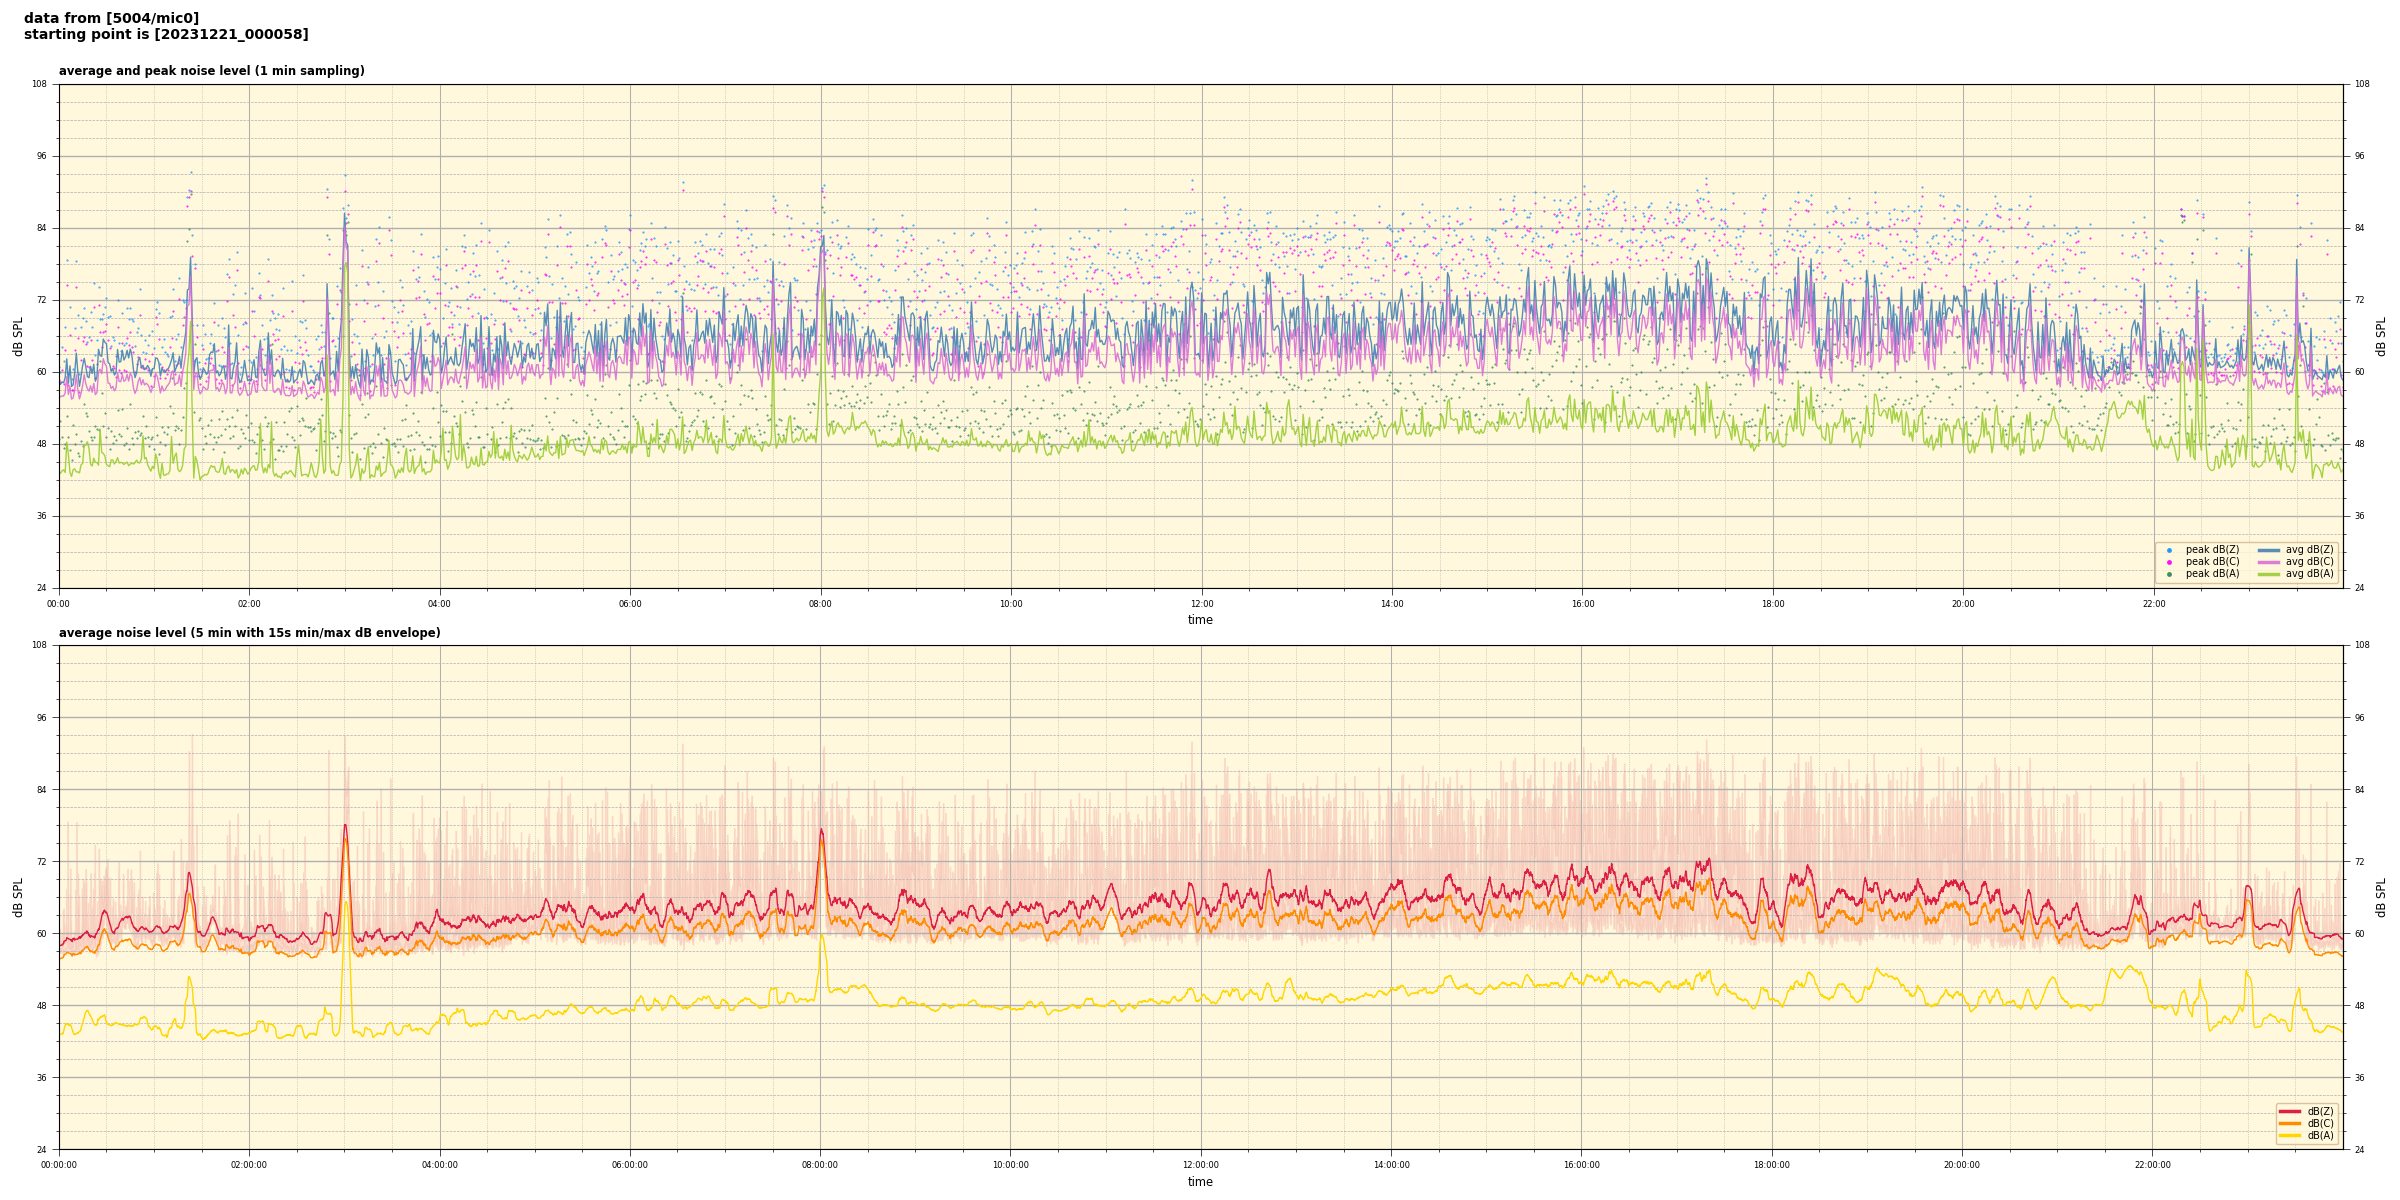This screenshot has height=1200, width=2400.
Task: Click the green peak dB(A) legend marker
Action: pos(2169,574)
